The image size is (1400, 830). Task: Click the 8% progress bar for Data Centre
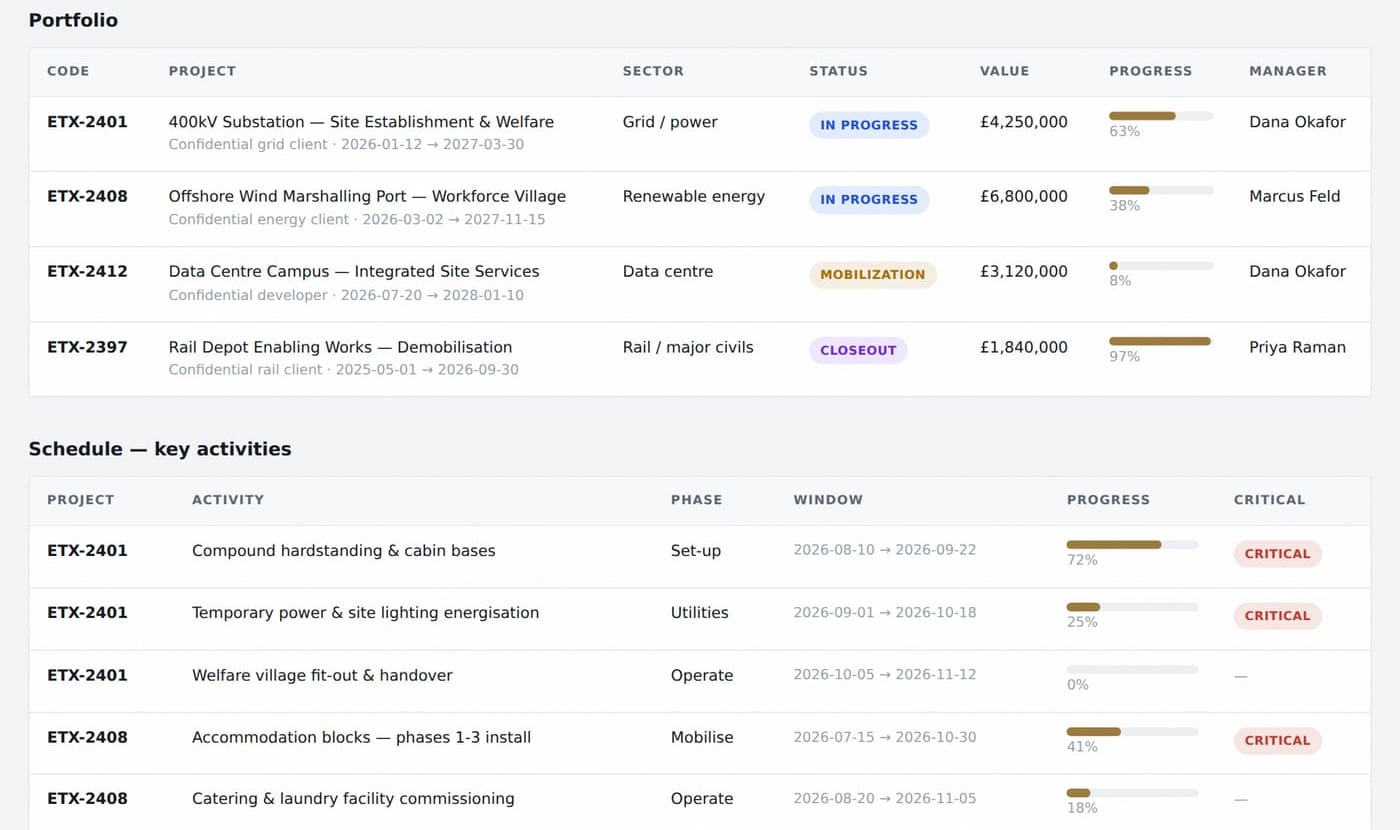point(1161,266)
